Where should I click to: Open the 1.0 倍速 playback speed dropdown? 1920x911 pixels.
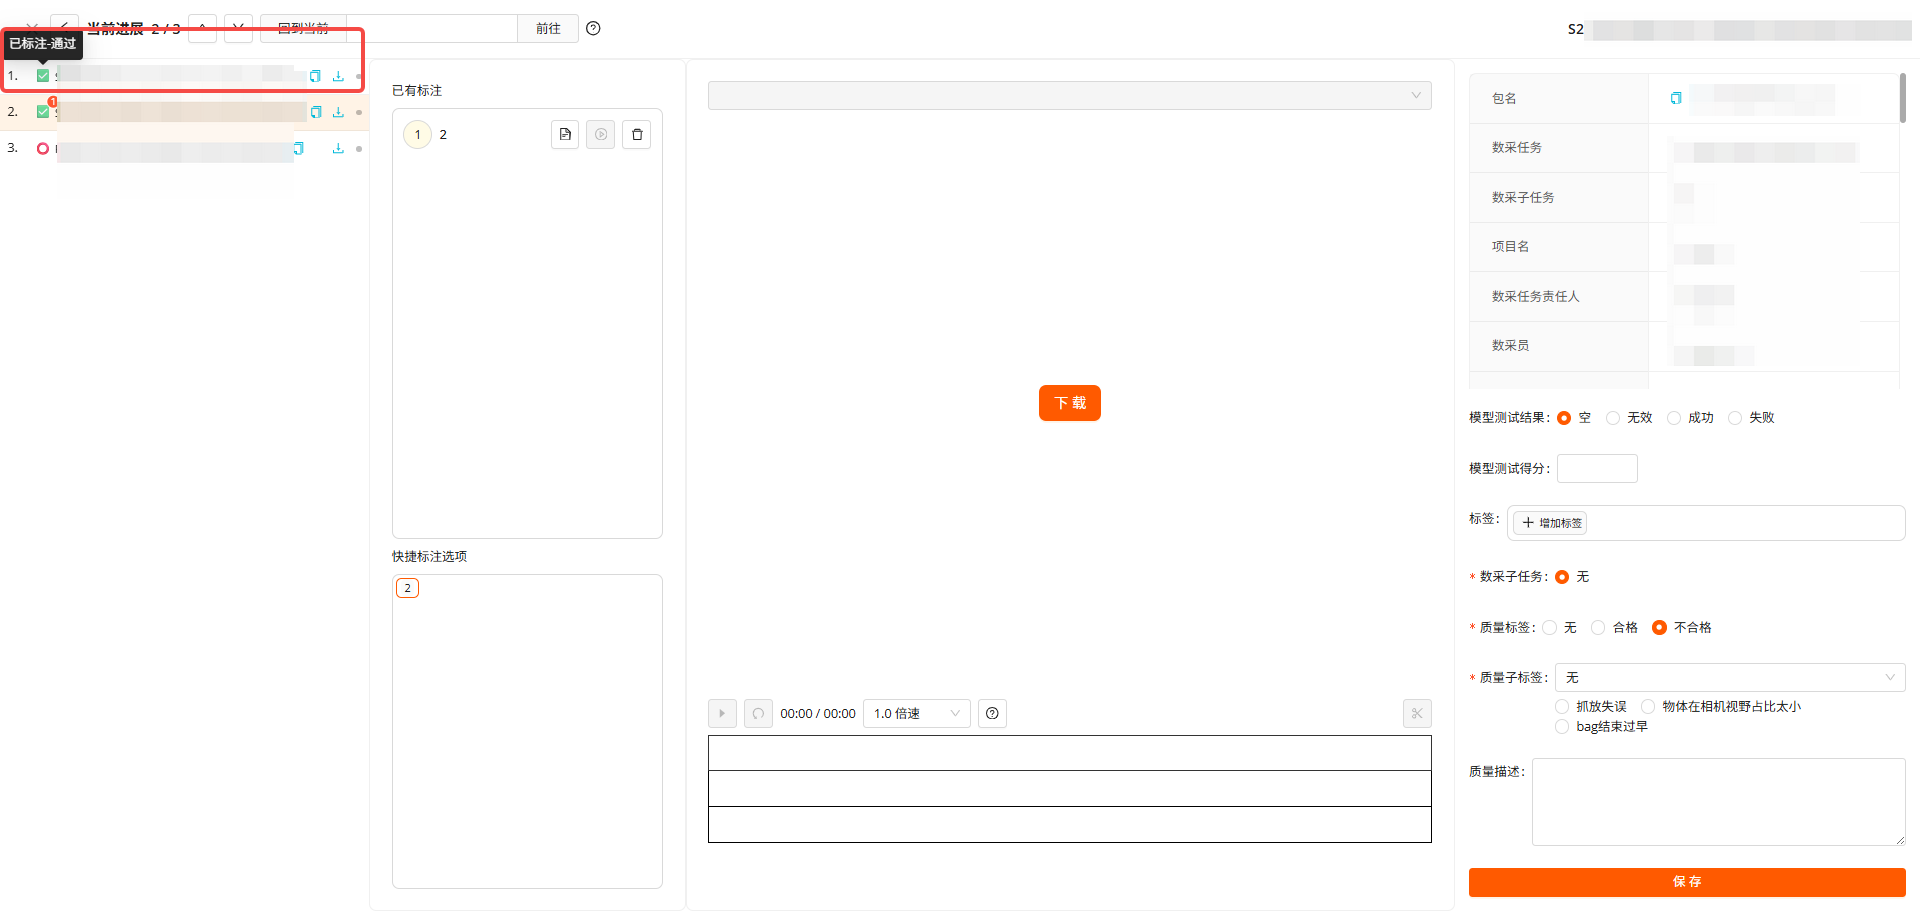[916, 714]
